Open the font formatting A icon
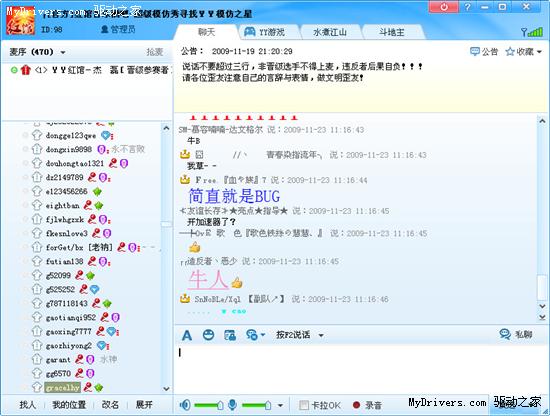Image resolution: width=550 pixels, height=416 pixels. tap(187, 335)
